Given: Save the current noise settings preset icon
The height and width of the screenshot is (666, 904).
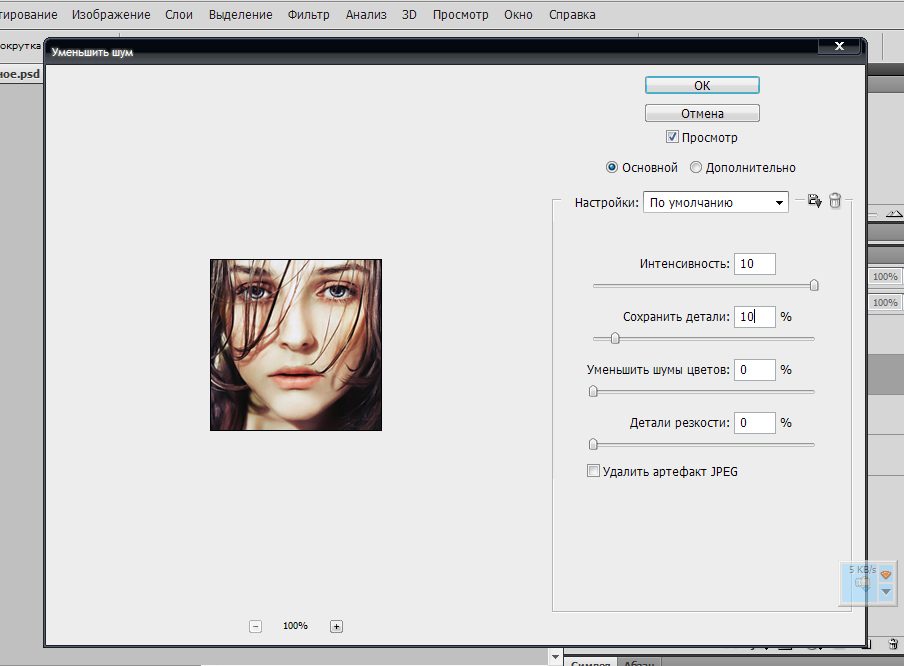Looking at the screenshot, I should [x=814, y=201].
